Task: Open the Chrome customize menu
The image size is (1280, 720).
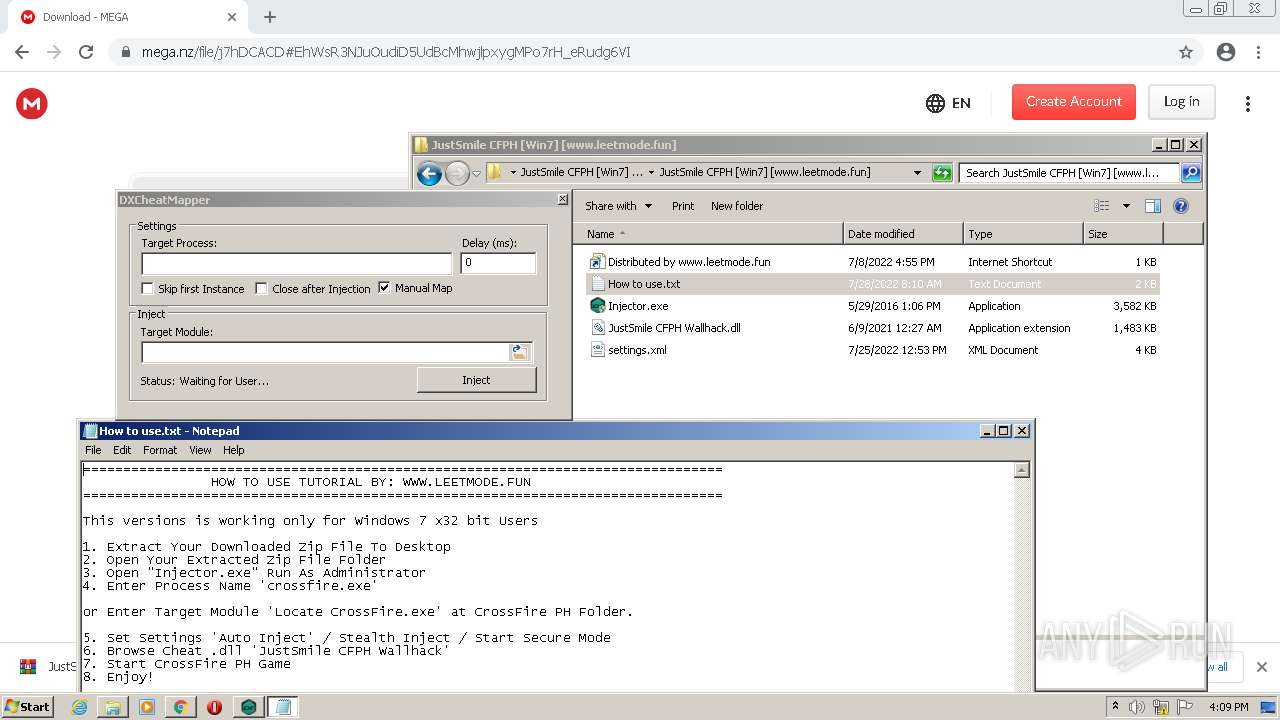Action: [x=1257, y=52]
